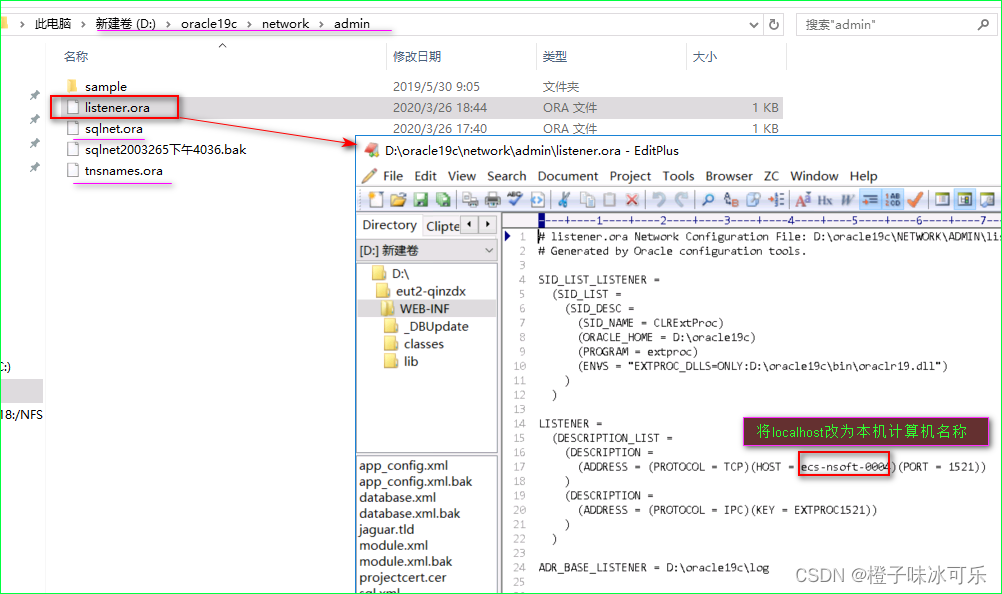Click the orange checkmark toolbar icon
The width and height of the screenshot is (1002, 594).
point(915,200)
